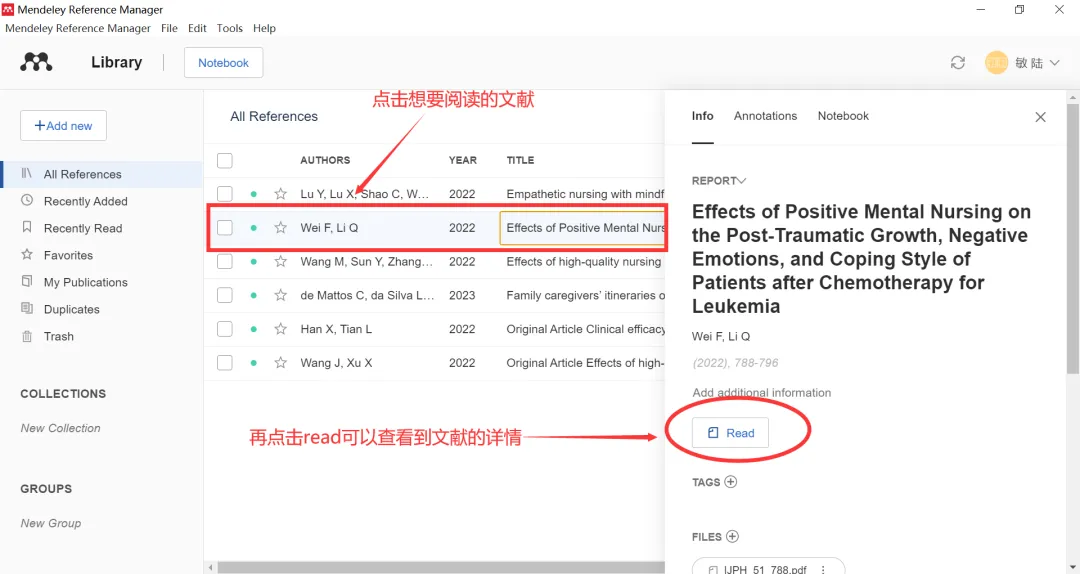Viewport: 1080px width, 574px height.
Task: Click the horizontal scrollbar thumb
Action: point(441,568)
